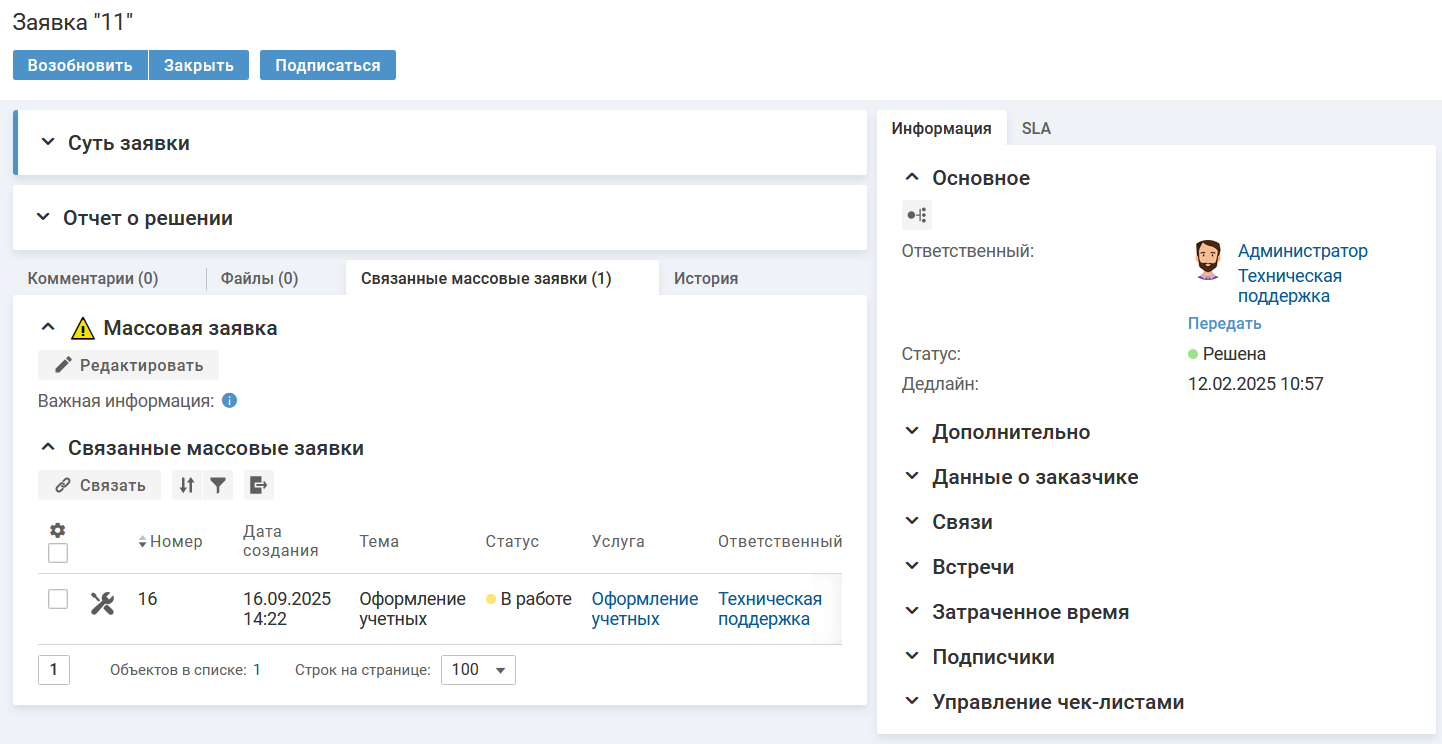The height and width of the screenshot is (744, 1442).
Task: Click the Редактировать button with pencil
Action: tap(128, 365)
